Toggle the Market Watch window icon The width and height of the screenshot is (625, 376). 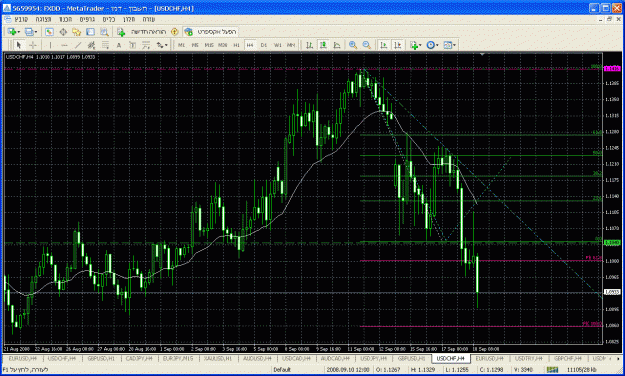tap(49, 31)
